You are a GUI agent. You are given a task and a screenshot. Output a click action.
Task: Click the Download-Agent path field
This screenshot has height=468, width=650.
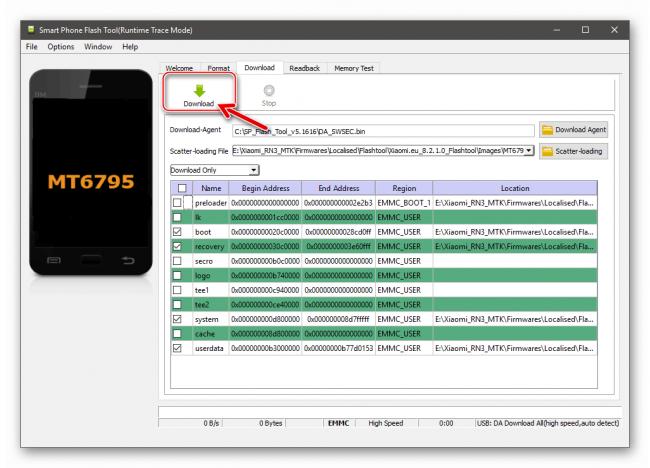383,131
